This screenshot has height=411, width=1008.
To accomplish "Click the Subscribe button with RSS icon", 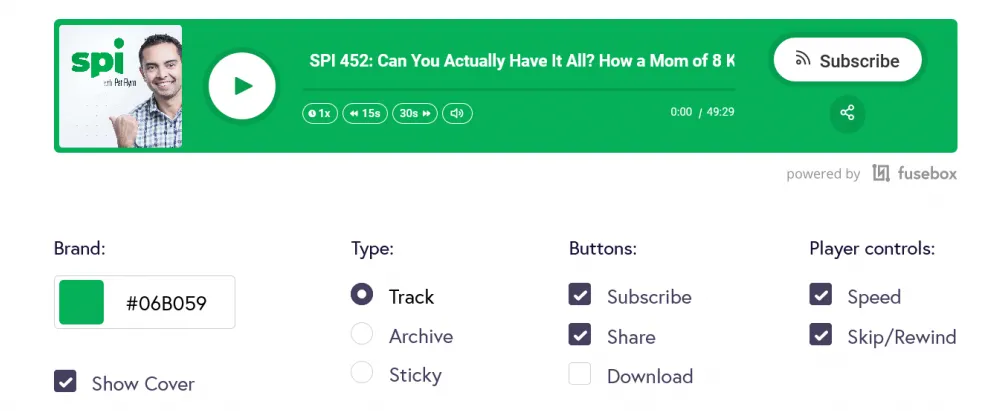I will 847,60.
